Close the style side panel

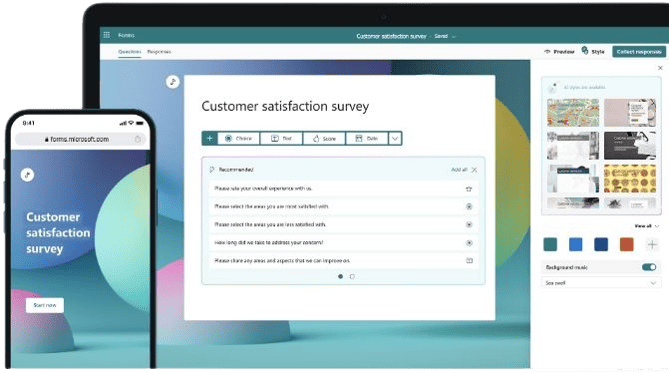pyautogui.click(x=660, y=68)
